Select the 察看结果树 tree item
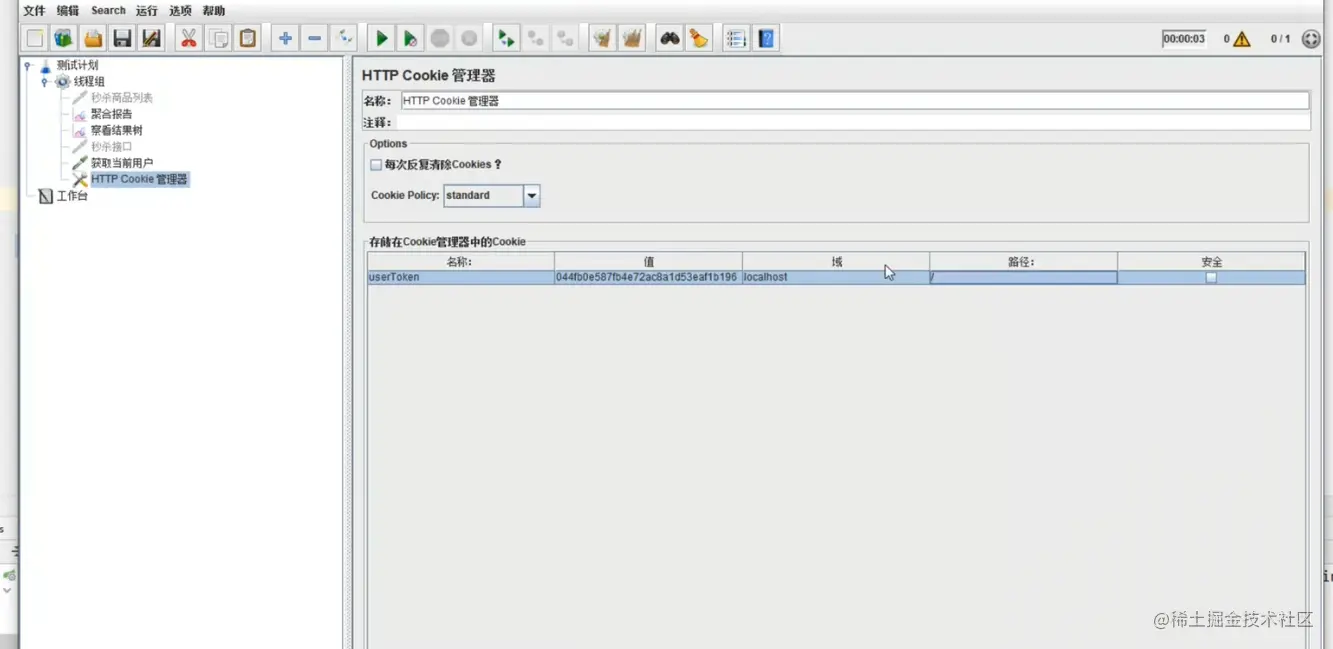The height and width of the screenshot is (649, 1333). pos(117,130)
